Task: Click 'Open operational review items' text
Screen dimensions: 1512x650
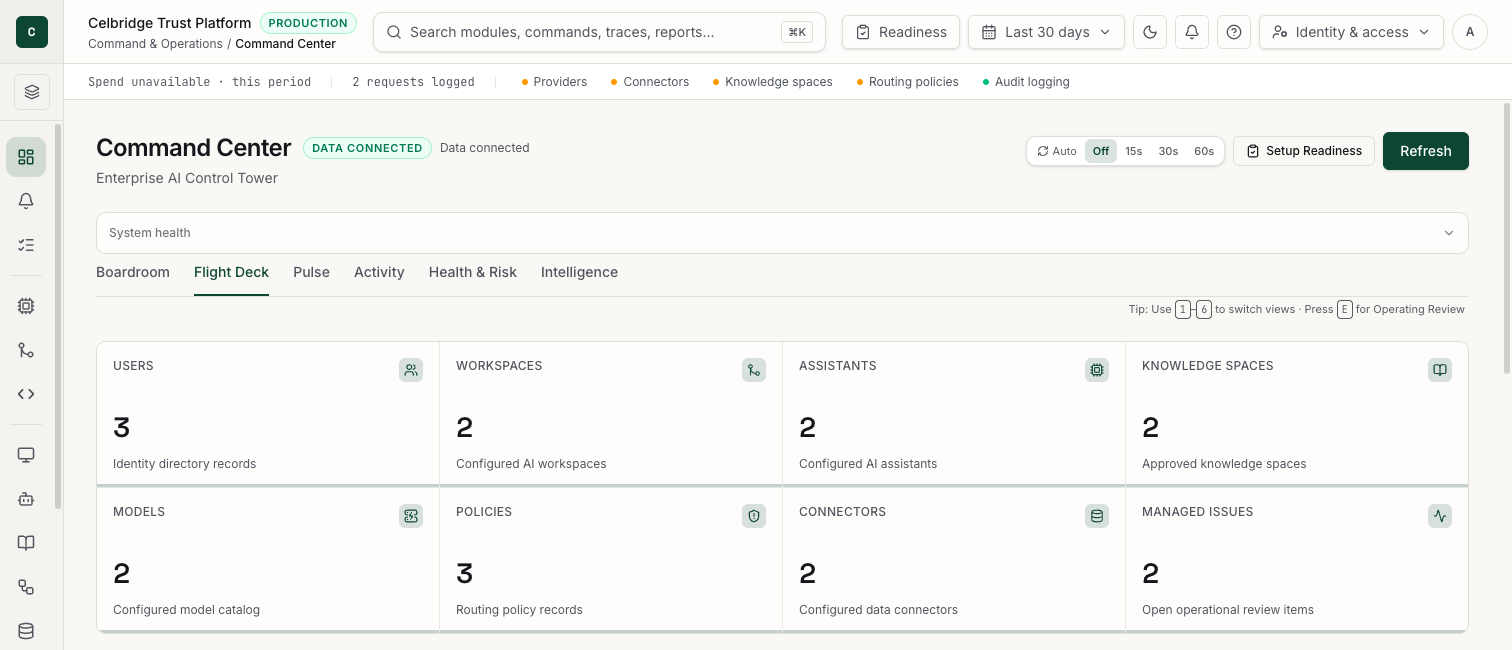Action: pyautogui.click(x=1228, y=610)
